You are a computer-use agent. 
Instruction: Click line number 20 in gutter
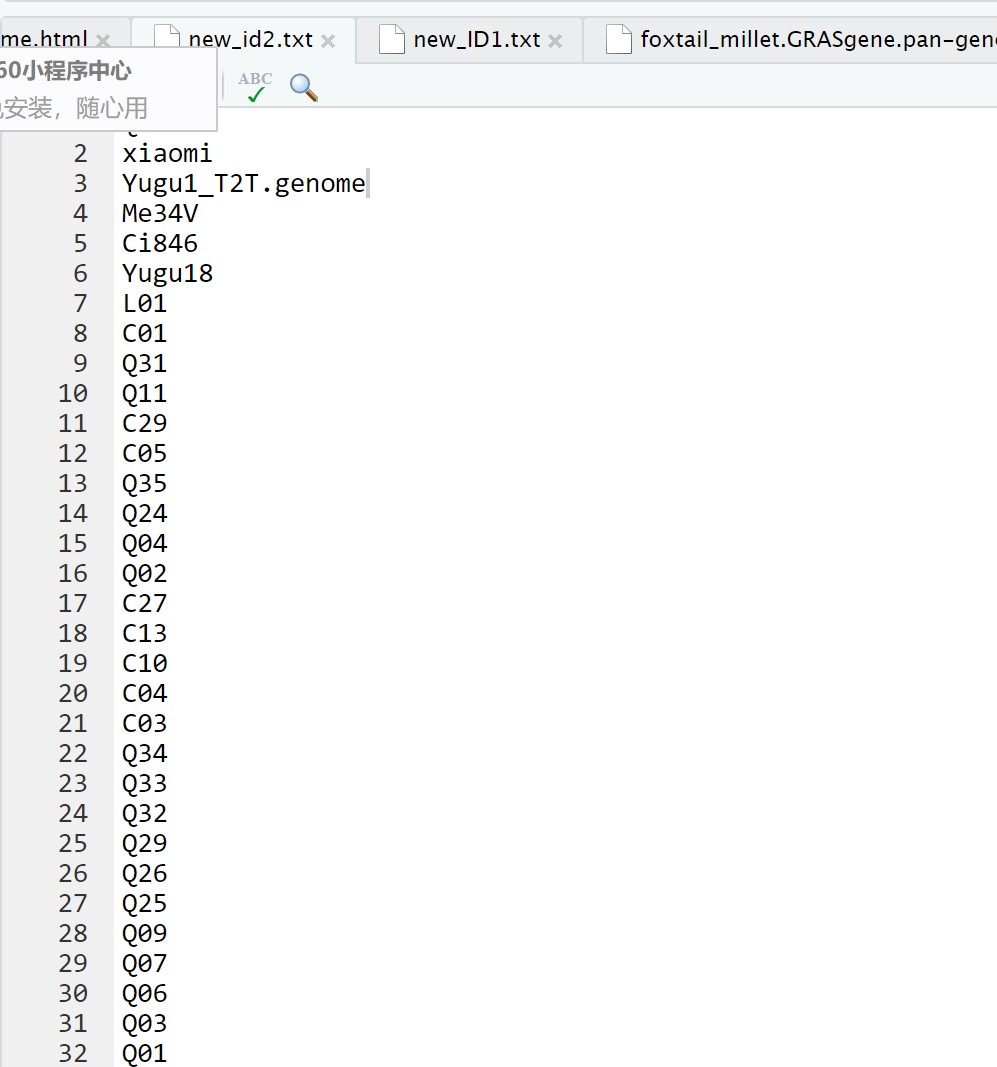[73, 693]
